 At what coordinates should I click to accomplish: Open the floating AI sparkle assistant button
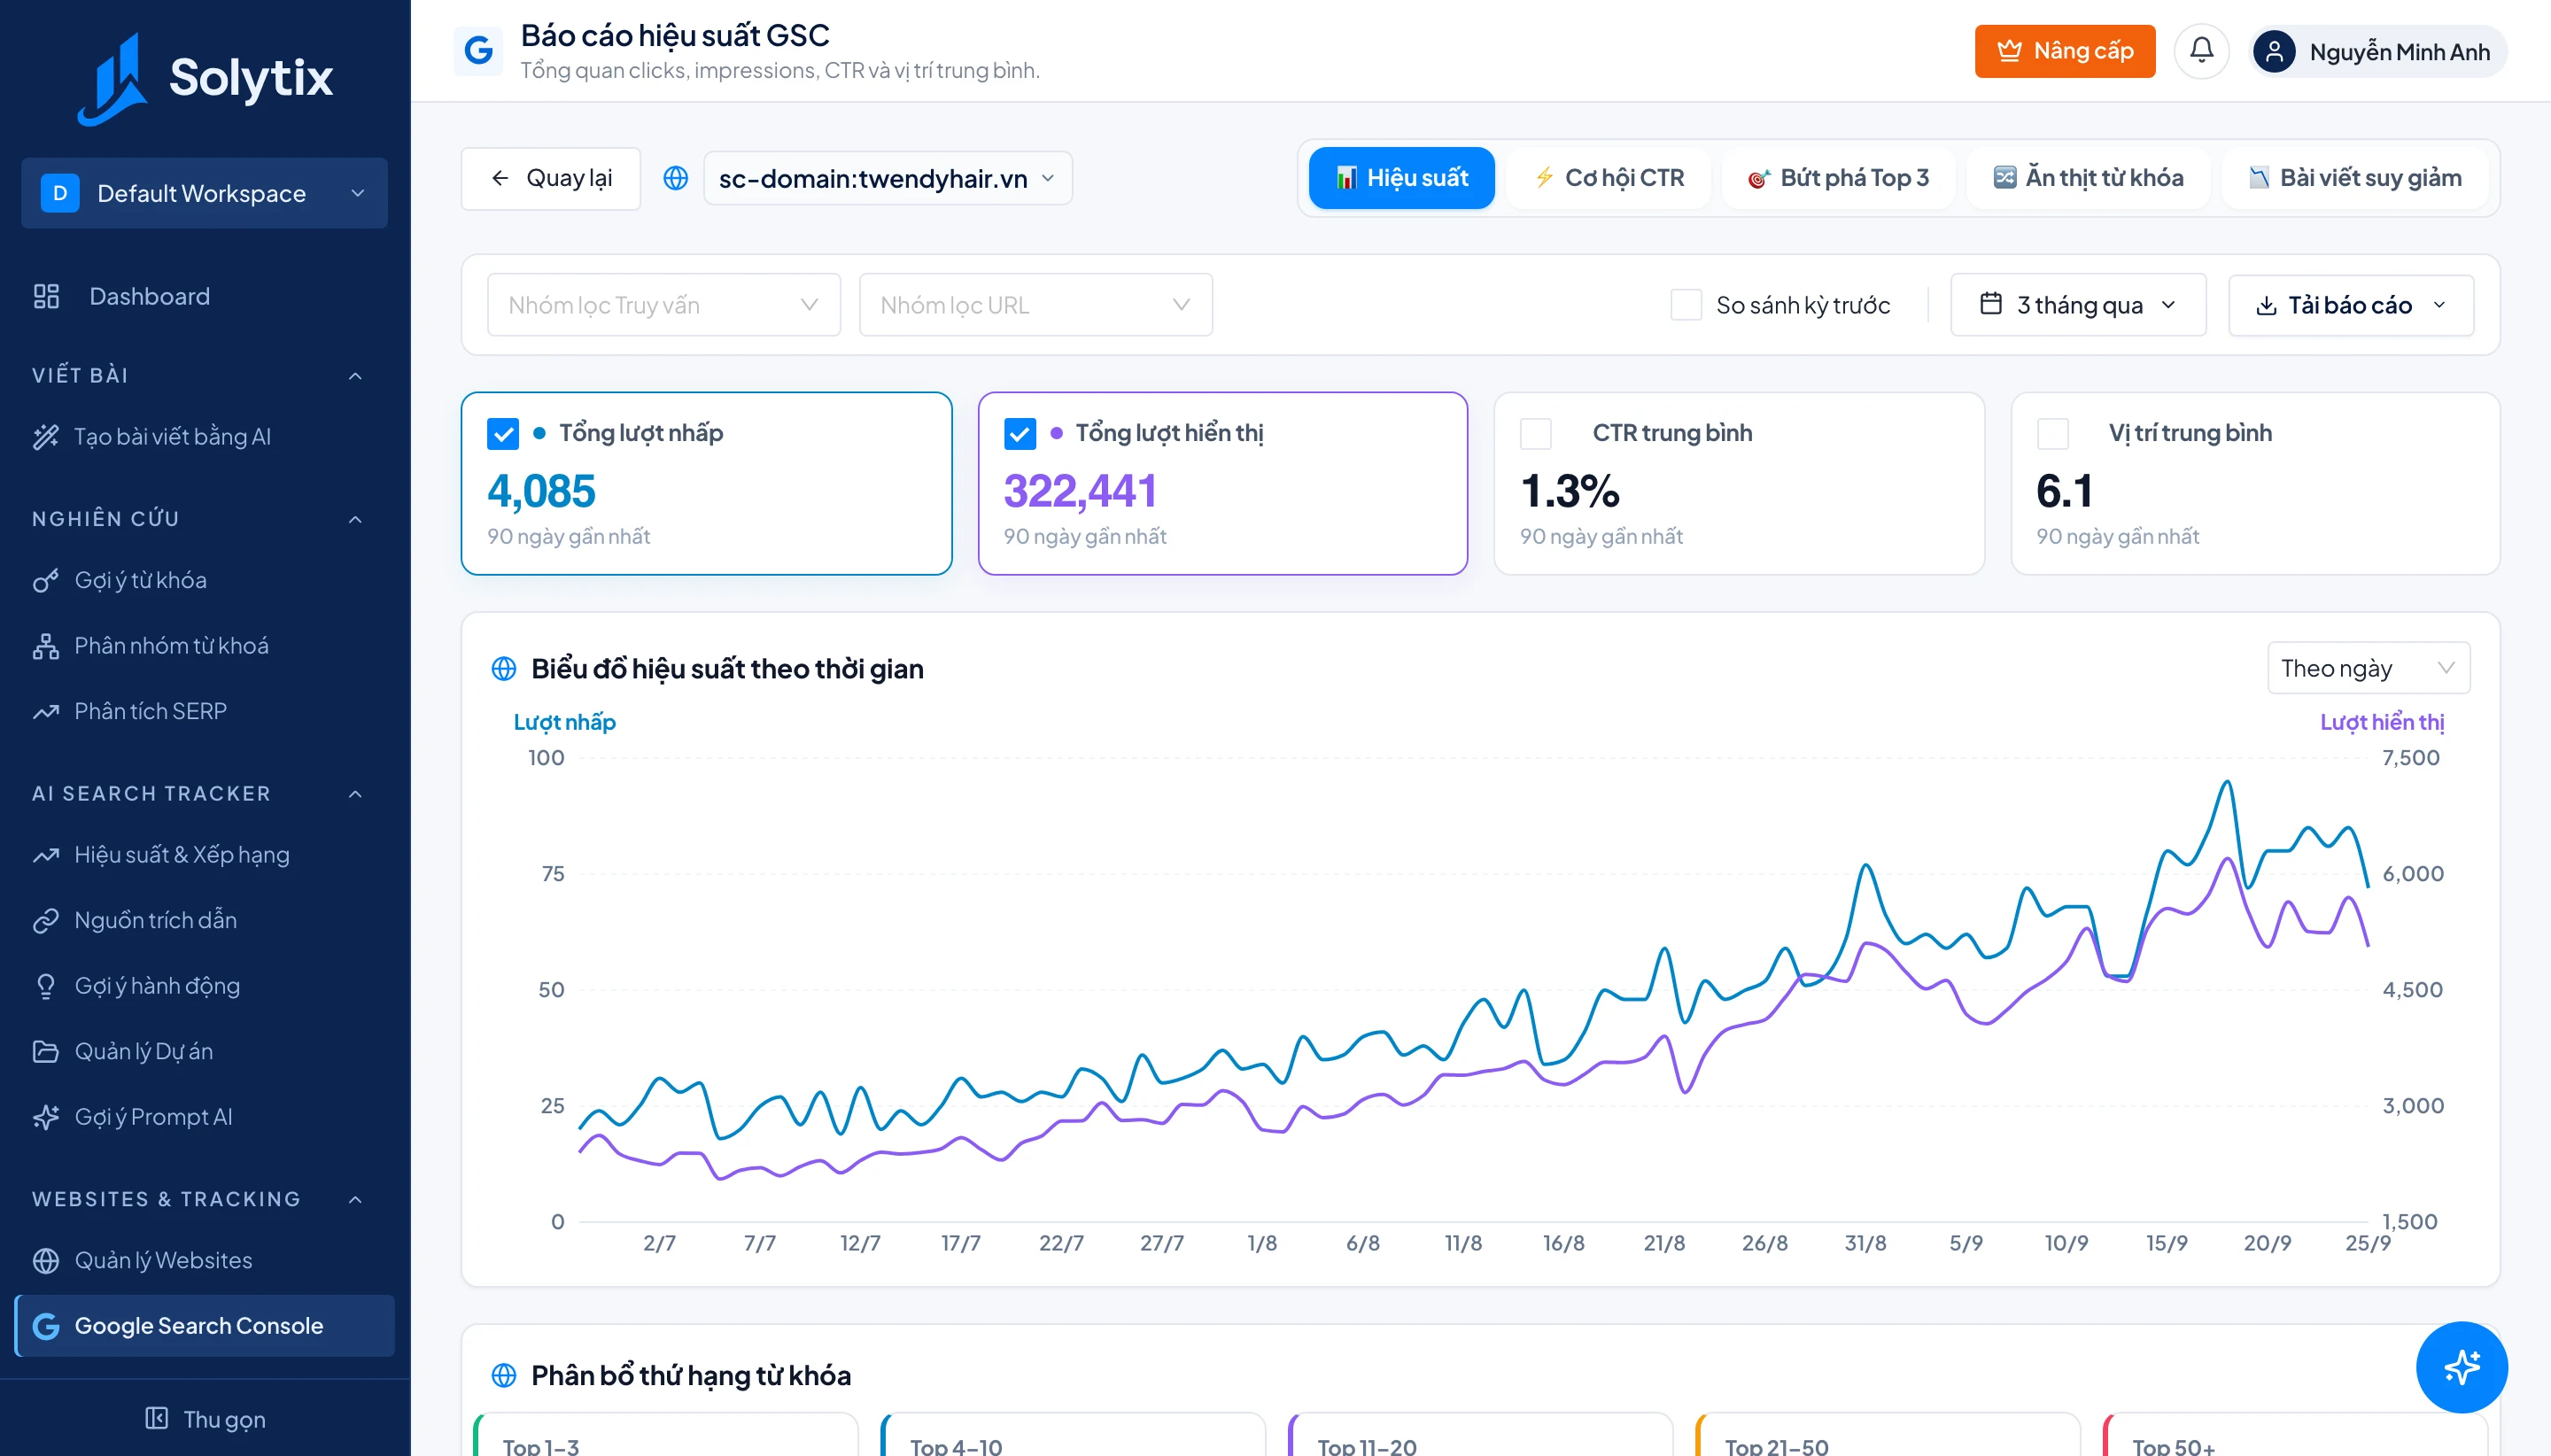(x=2461, y=1367)
